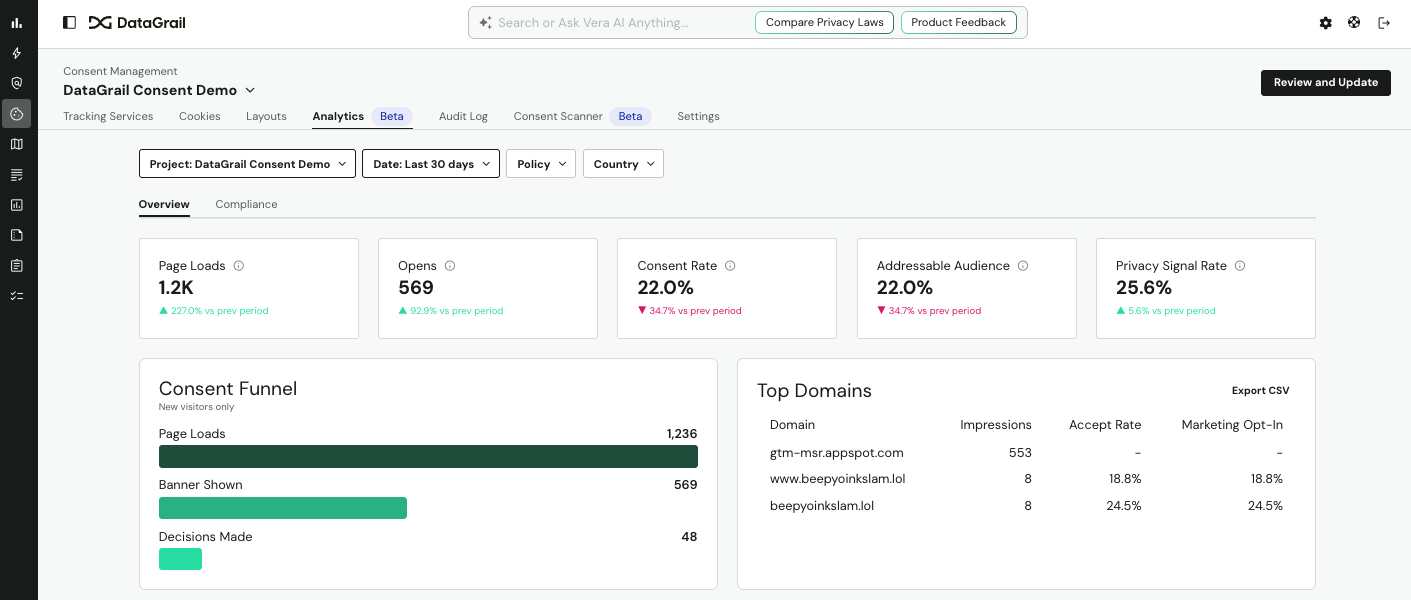Click the document file sidebar icon
Screen dimensions: 1411x600
coord(16,235)
